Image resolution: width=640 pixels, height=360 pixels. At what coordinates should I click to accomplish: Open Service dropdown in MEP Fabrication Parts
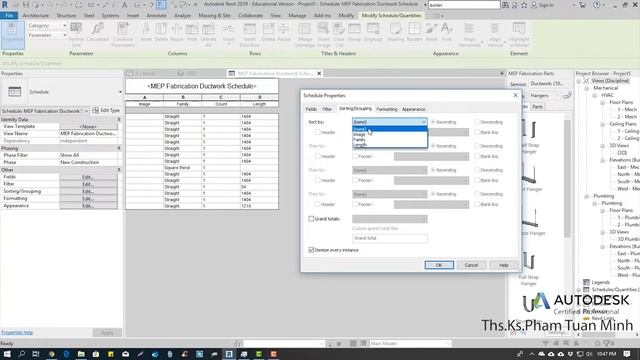click(x=549, y=84)
